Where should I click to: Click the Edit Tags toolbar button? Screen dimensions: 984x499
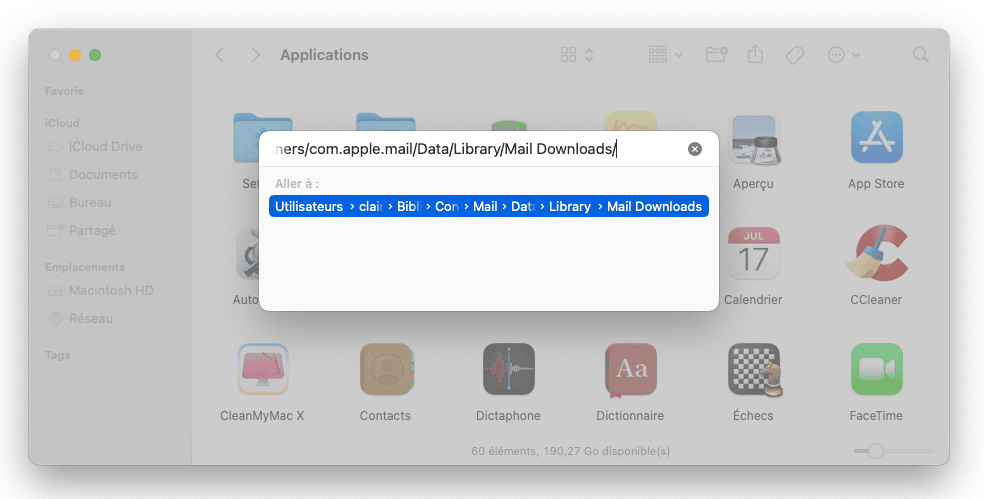point(794,55)
